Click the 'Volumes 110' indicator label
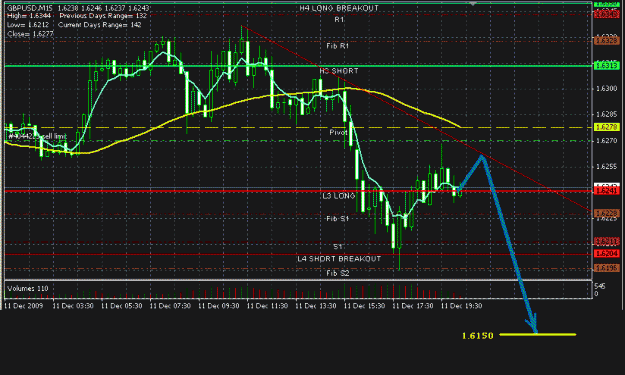The image size is (625, 375). click(28, 289)
